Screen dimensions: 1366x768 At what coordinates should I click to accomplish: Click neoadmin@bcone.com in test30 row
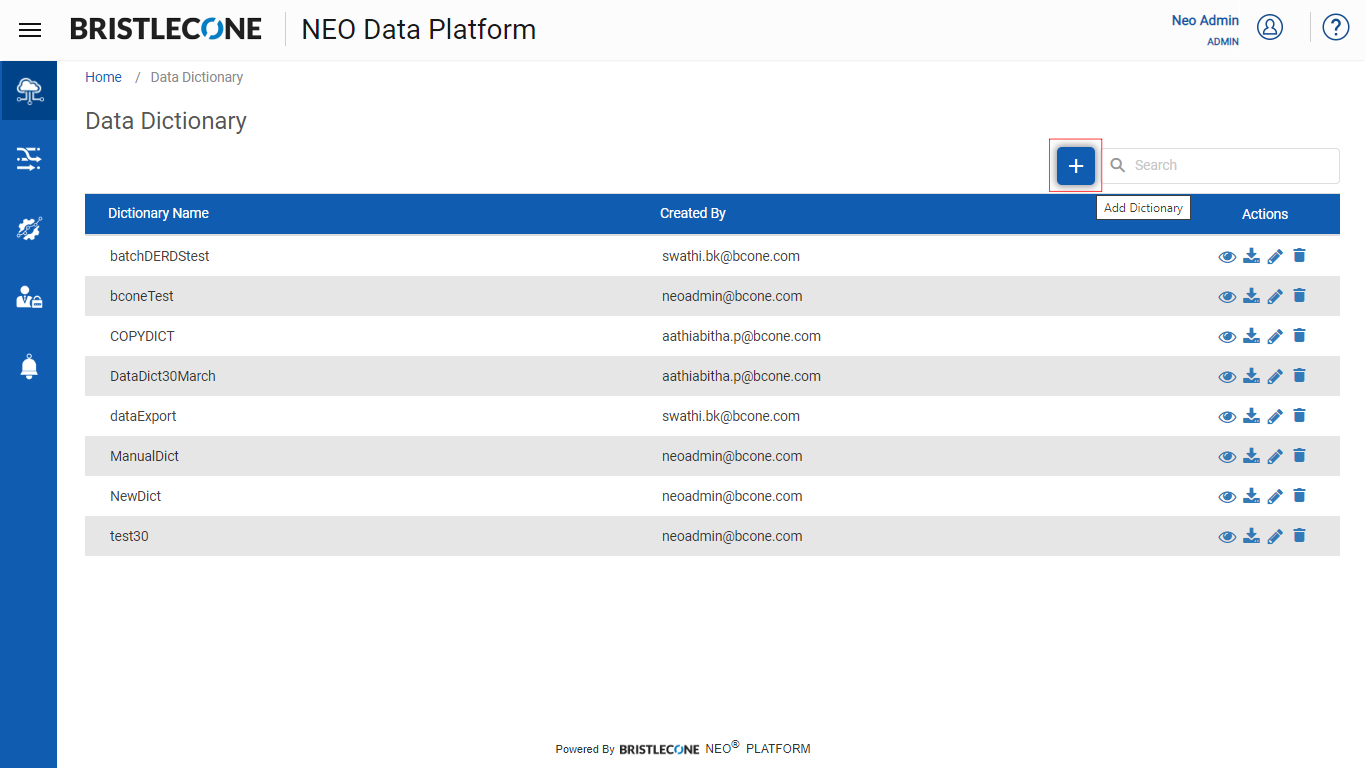[732, 536]
